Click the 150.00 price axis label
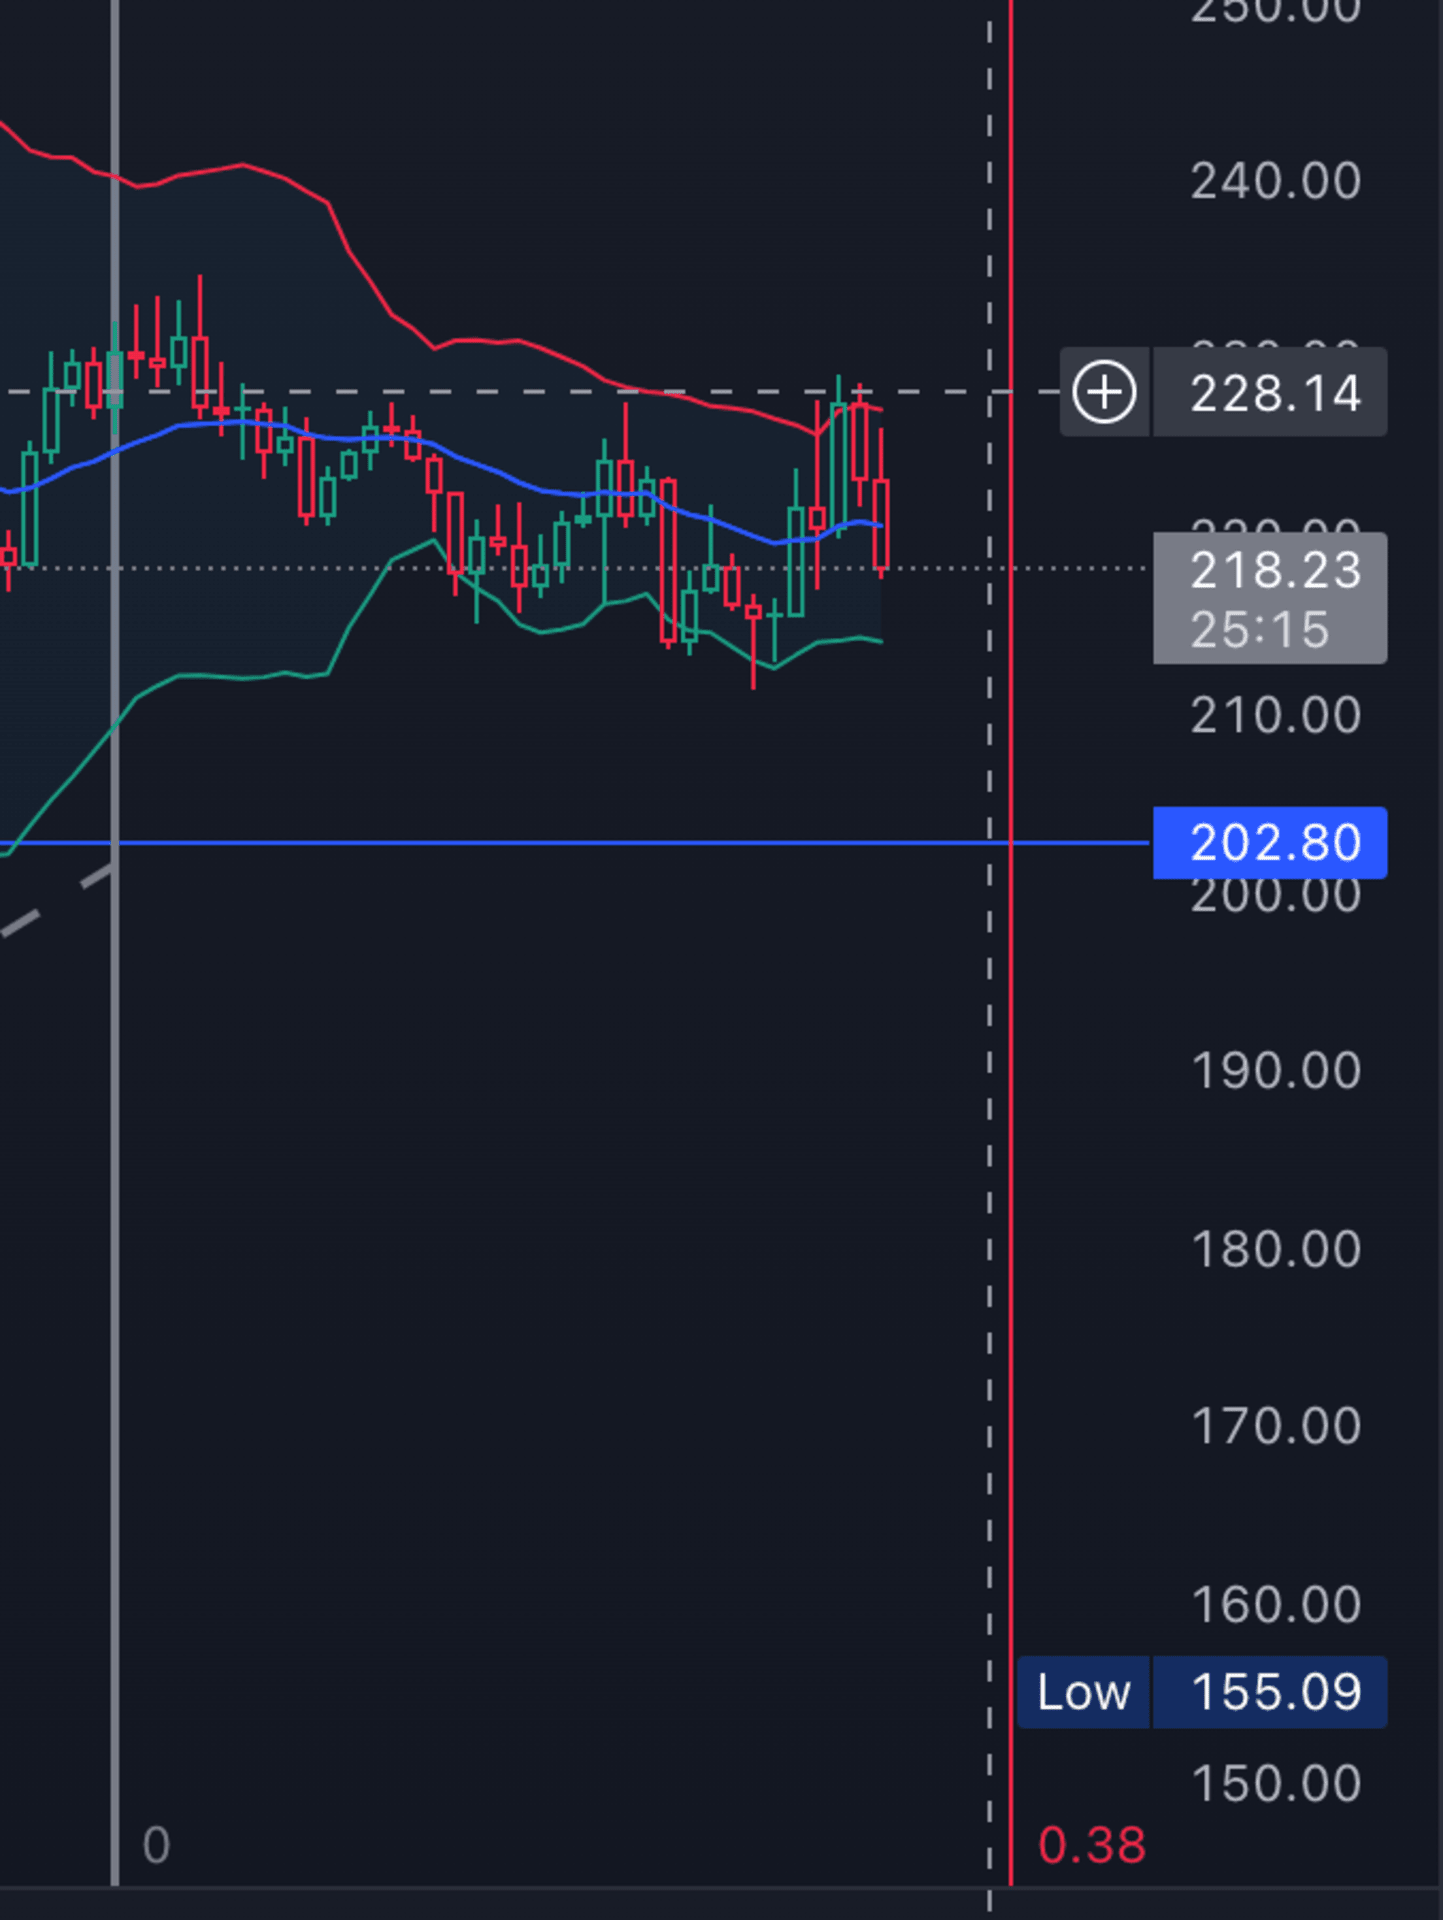 click(x=1275, y=1783)
